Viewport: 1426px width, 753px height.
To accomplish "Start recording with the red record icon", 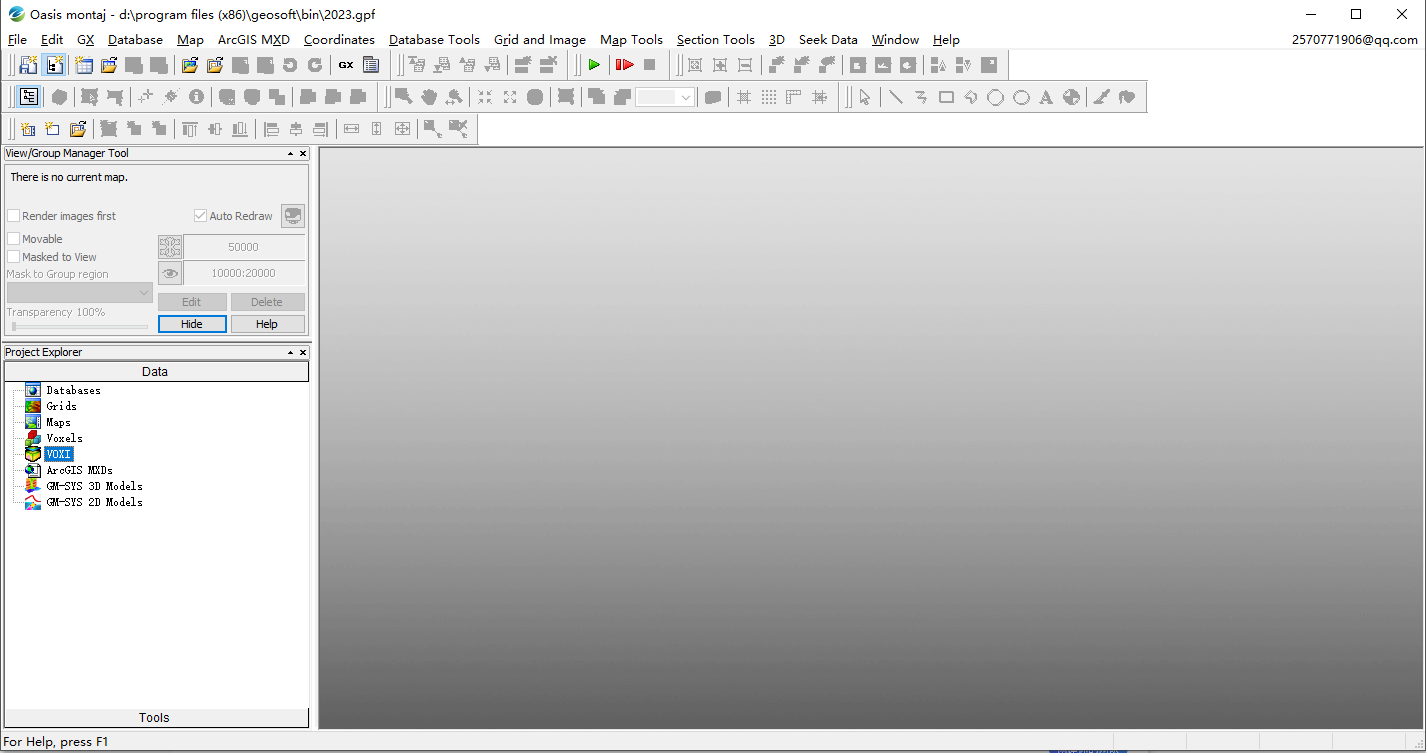I will point(624,65).
